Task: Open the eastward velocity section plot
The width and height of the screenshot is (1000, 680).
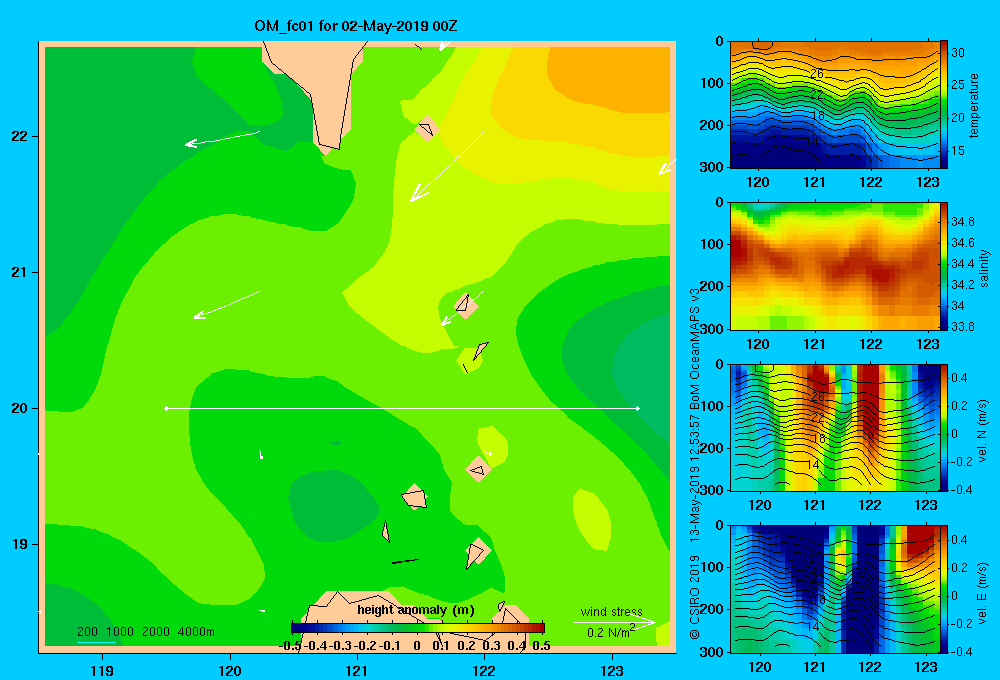Action: click(834, 589)
